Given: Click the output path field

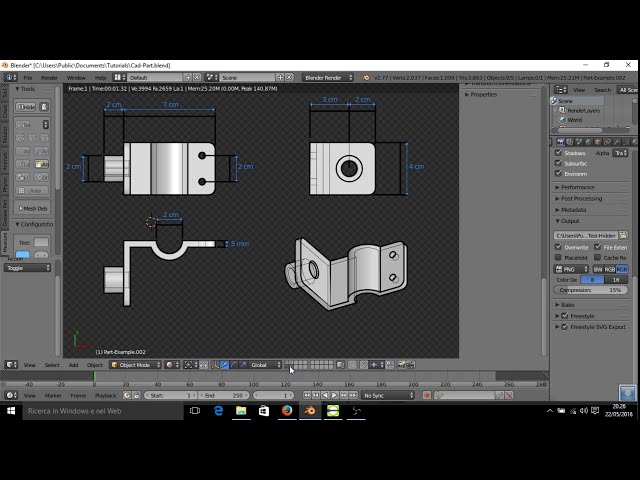Looking at the screenshot, I should [x=586, y=236].
